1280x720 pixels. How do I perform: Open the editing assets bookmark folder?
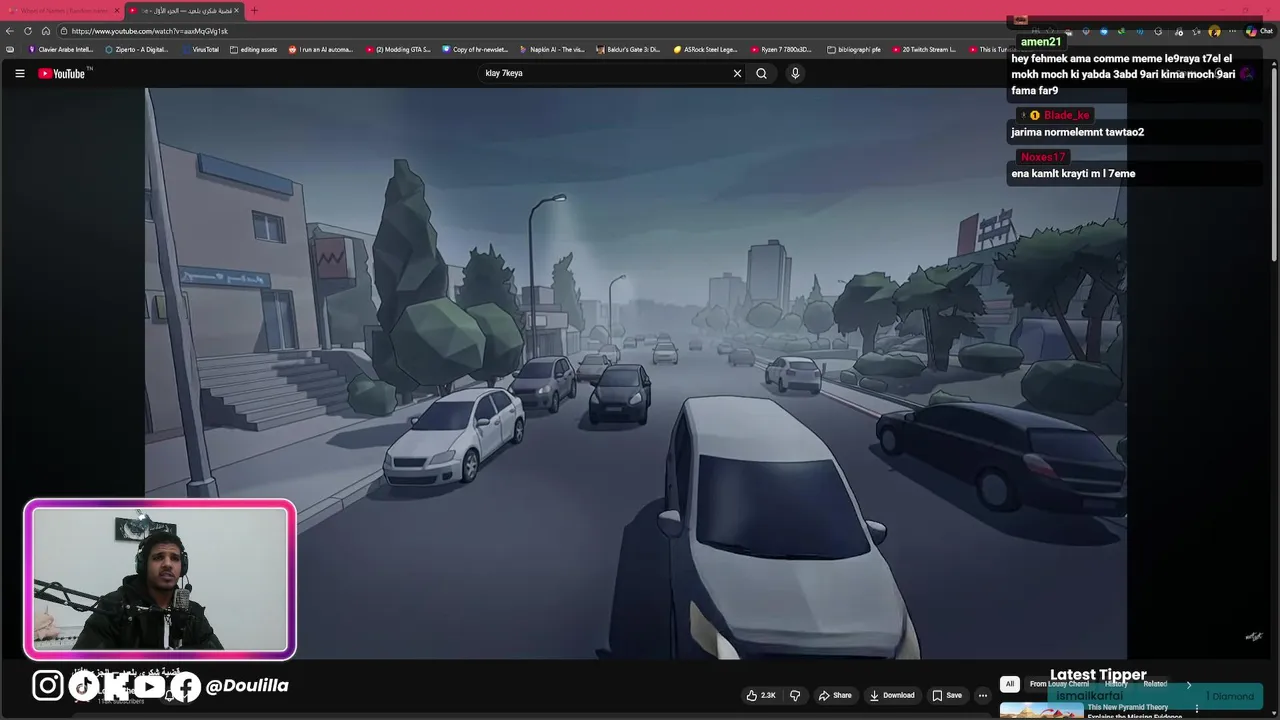tap(254, 49)
